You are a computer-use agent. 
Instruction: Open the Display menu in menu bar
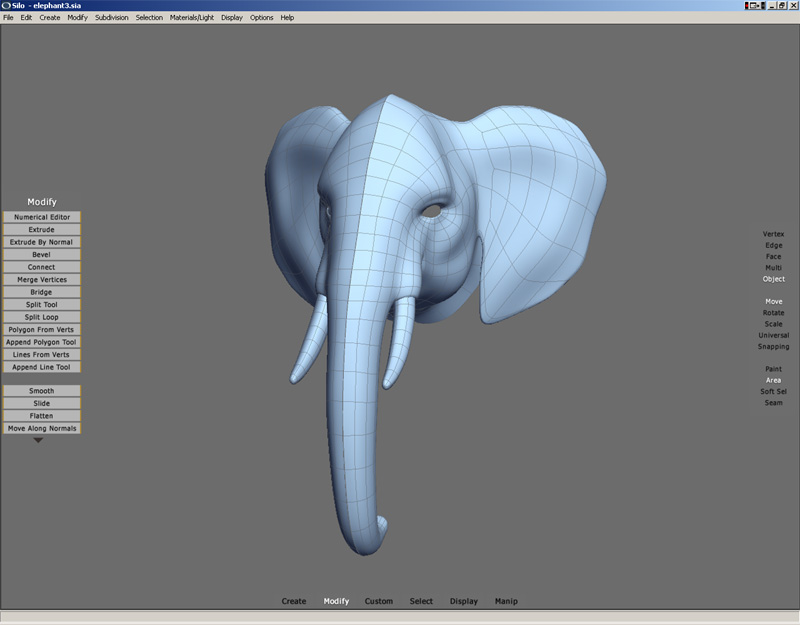click(x=232, y=17)
